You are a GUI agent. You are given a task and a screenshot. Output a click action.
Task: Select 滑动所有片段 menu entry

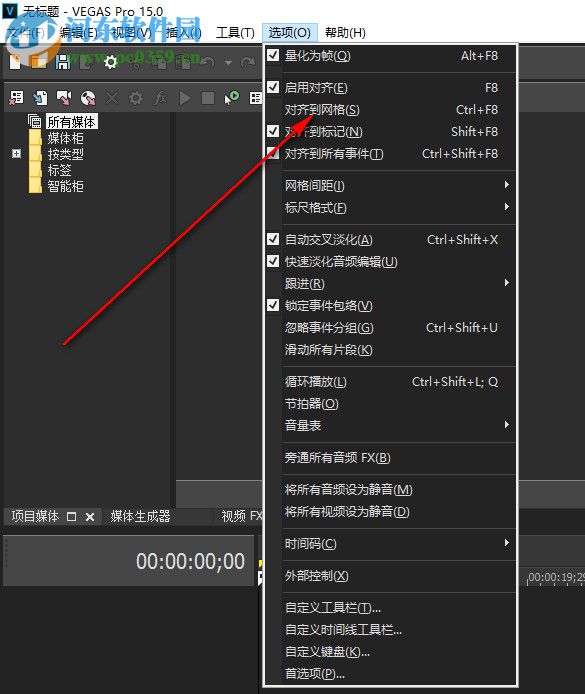tap(391, 350)
